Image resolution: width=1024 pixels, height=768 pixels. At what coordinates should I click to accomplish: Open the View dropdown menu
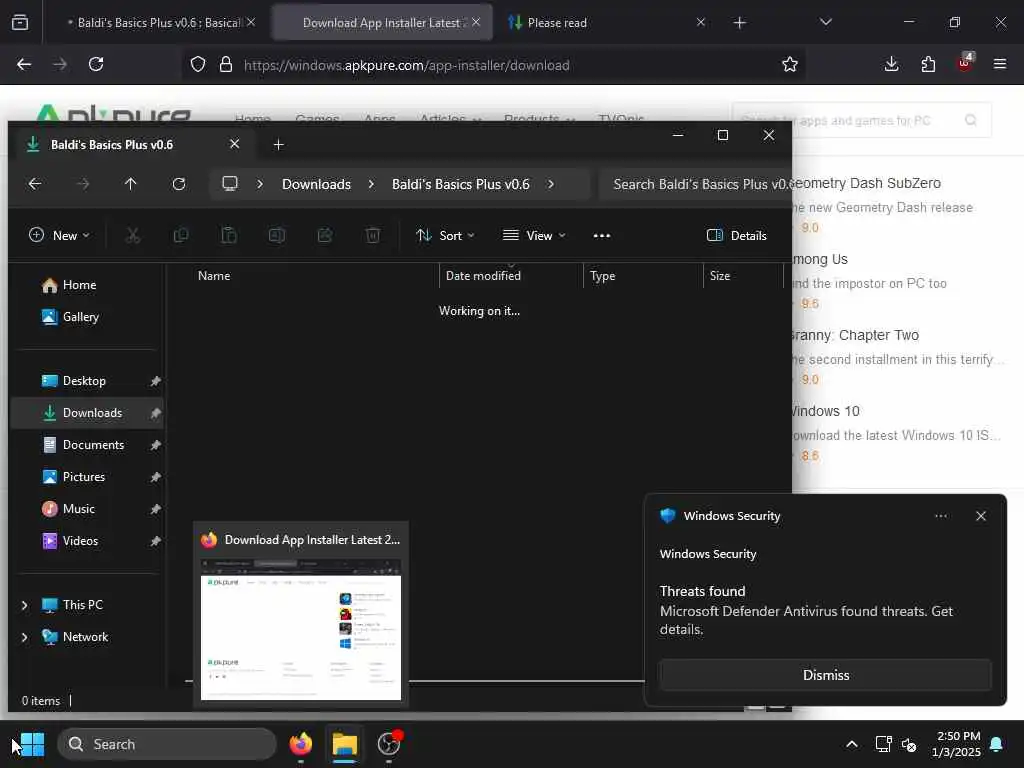point(534,236)
